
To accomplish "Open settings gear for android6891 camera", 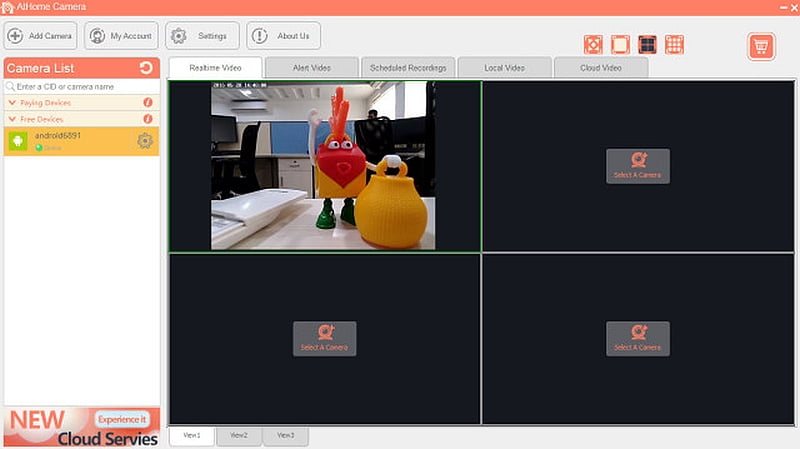I will click(145, 141).
